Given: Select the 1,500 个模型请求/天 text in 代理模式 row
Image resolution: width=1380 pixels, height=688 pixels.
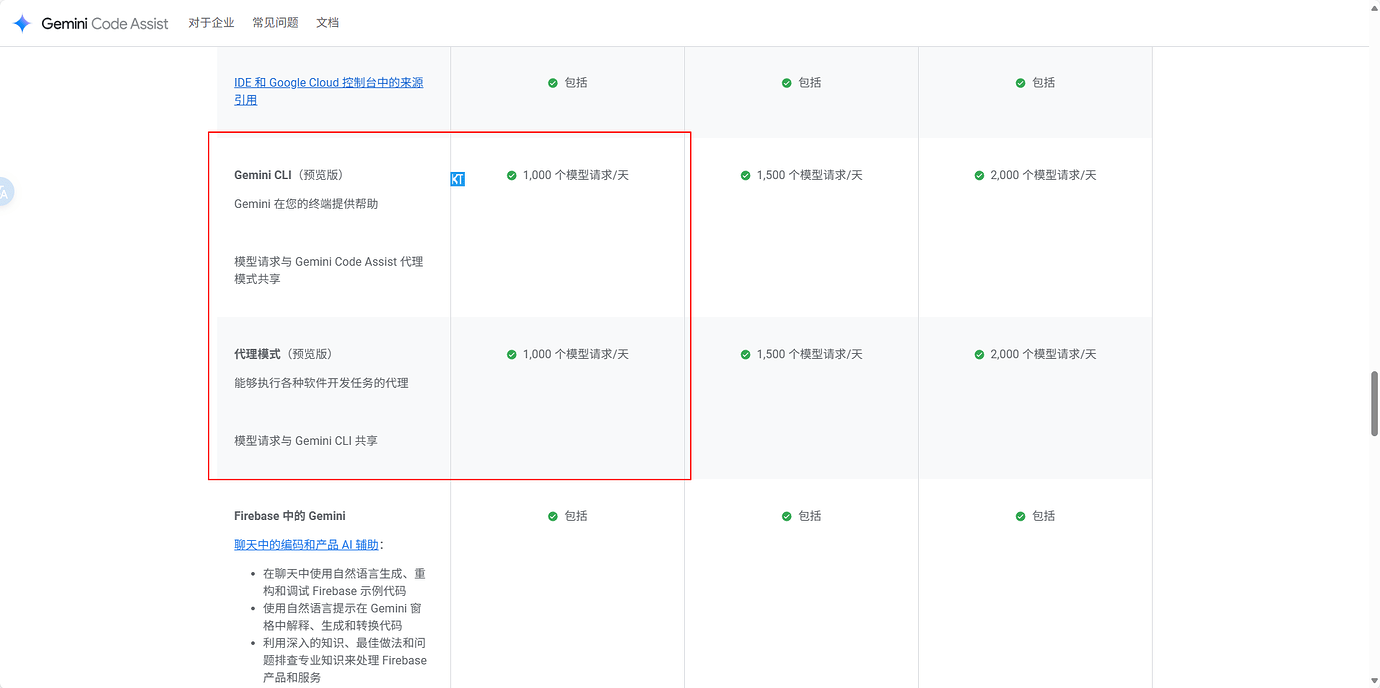Looking at the screenshot, I should tap(810, 354).
